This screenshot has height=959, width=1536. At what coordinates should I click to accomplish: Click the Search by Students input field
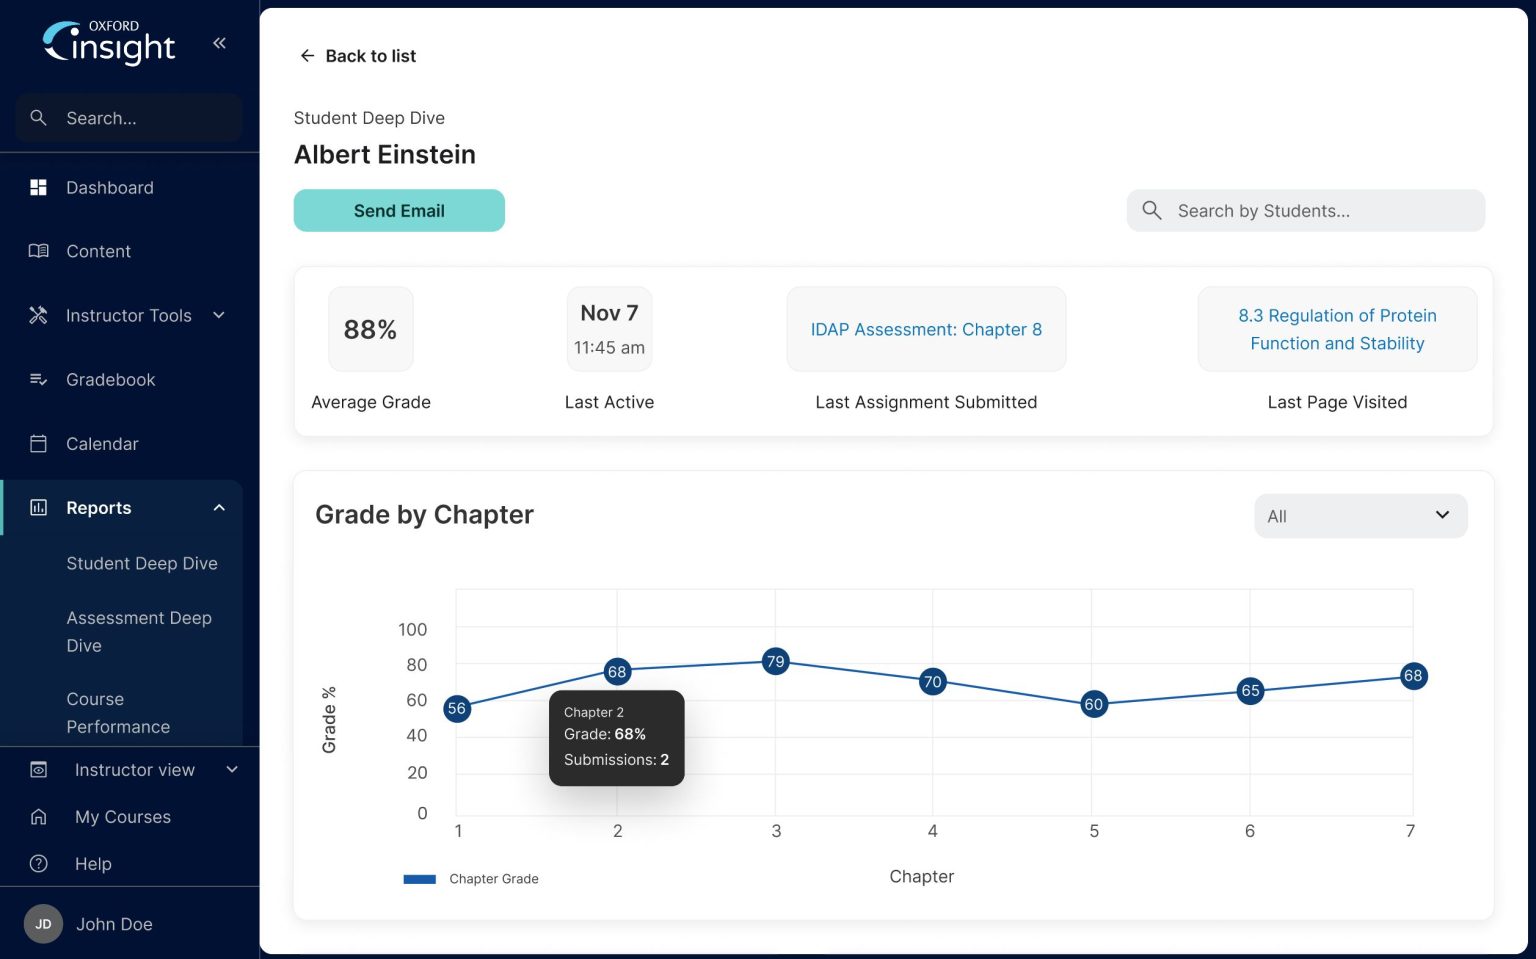click(1305, 210)
